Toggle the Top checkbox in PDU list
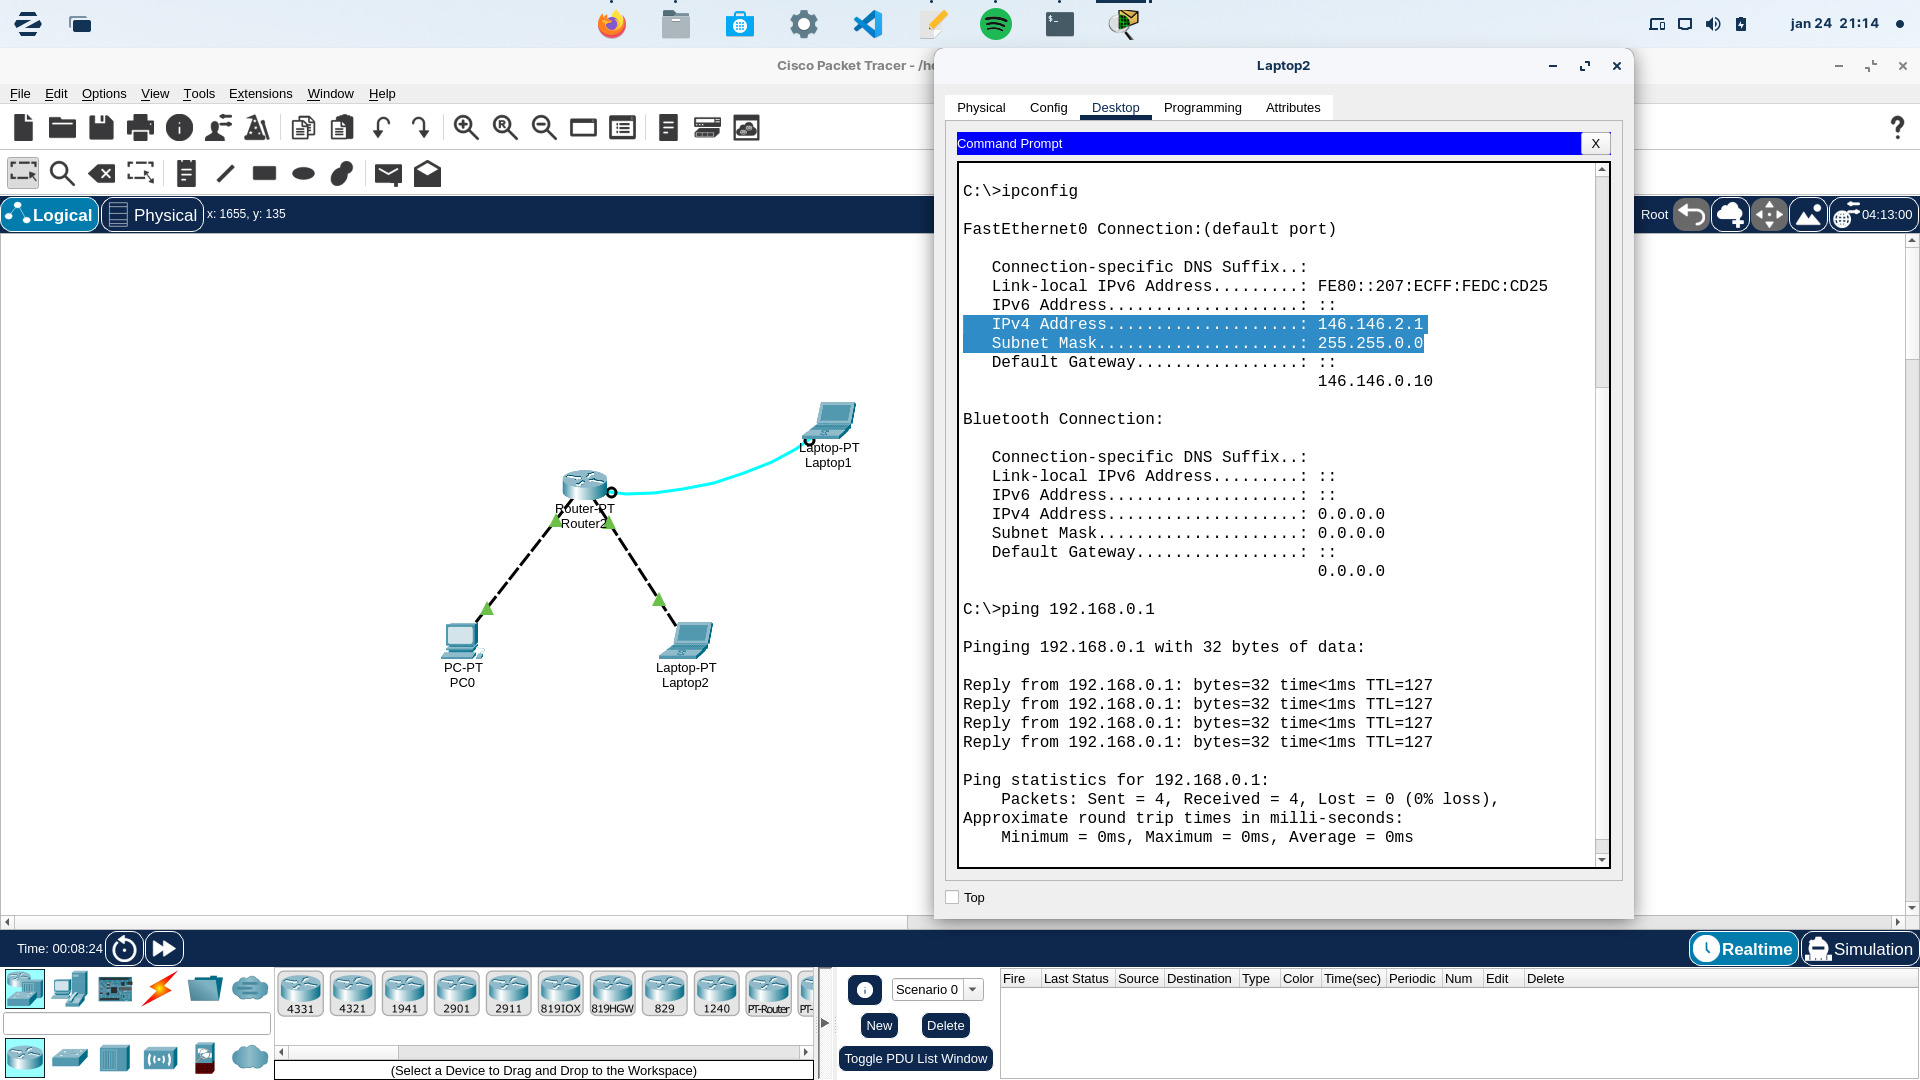 (x=951, y=897)
